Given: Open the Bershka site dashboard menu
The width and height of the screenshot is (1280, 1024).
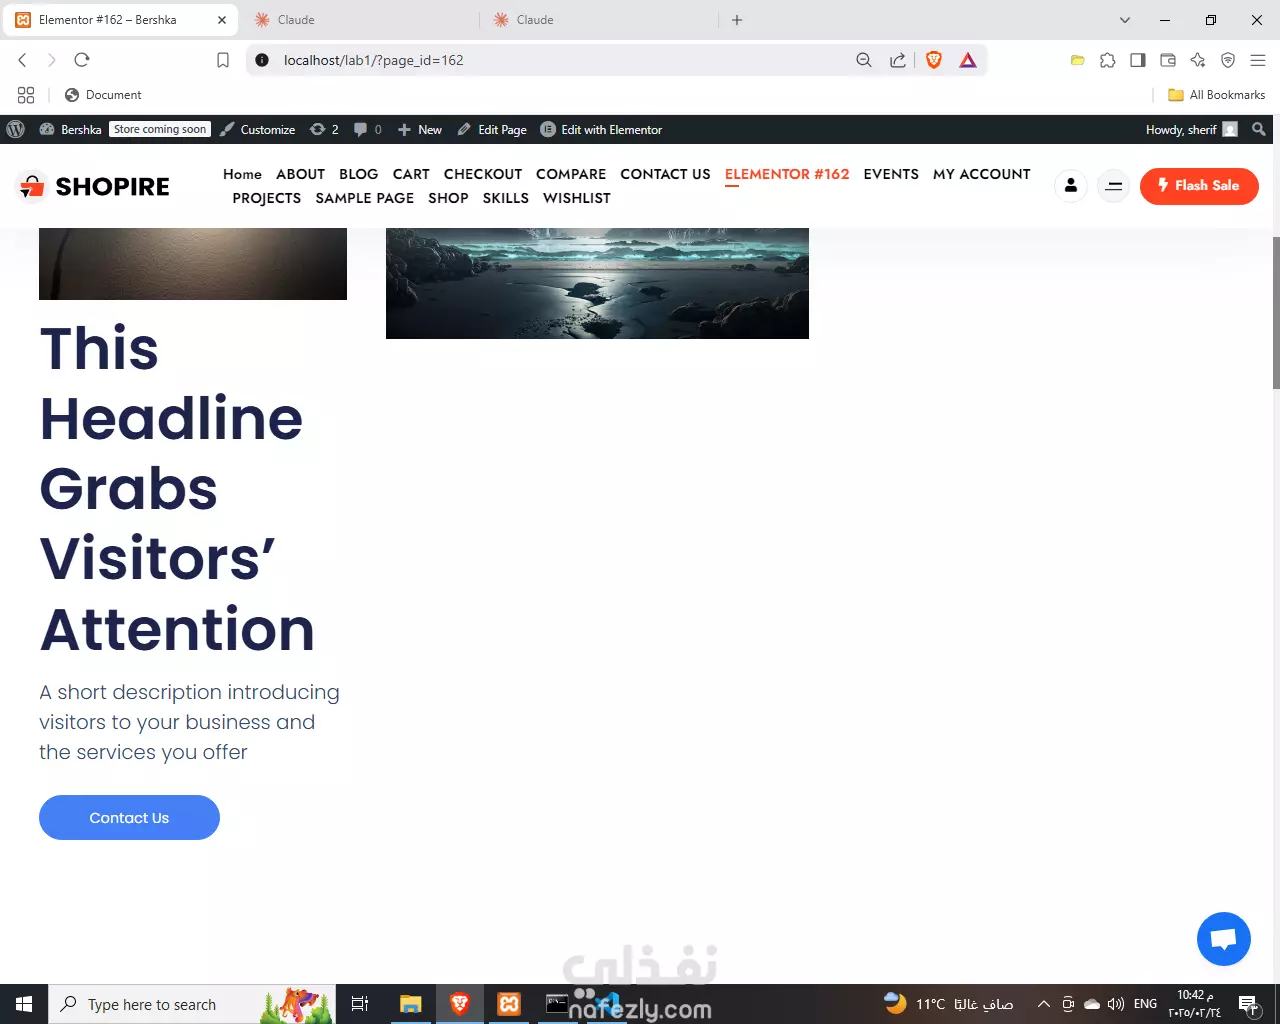Looking at the screenshot, I should 70,129.
